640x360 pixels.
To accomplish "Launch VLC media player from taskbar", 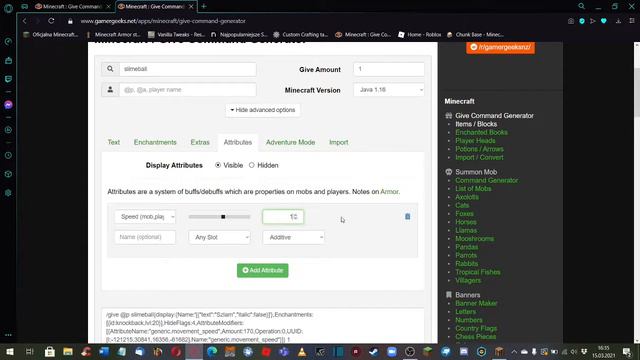I will click(x=302, y=351).
